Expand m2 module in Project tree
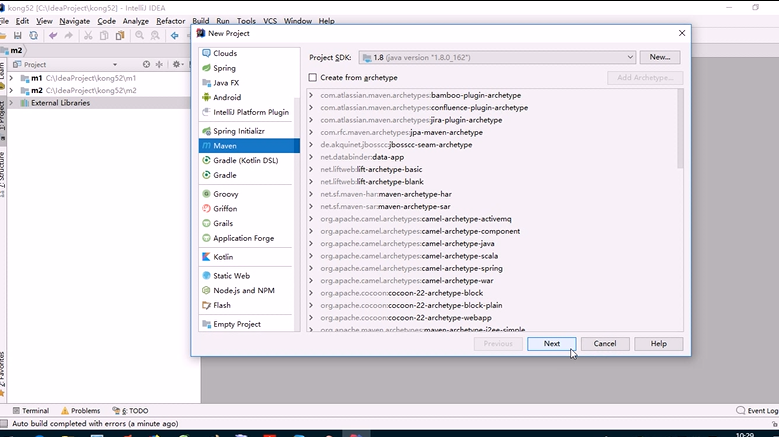The image size is (779, 437). click(11, 90)
